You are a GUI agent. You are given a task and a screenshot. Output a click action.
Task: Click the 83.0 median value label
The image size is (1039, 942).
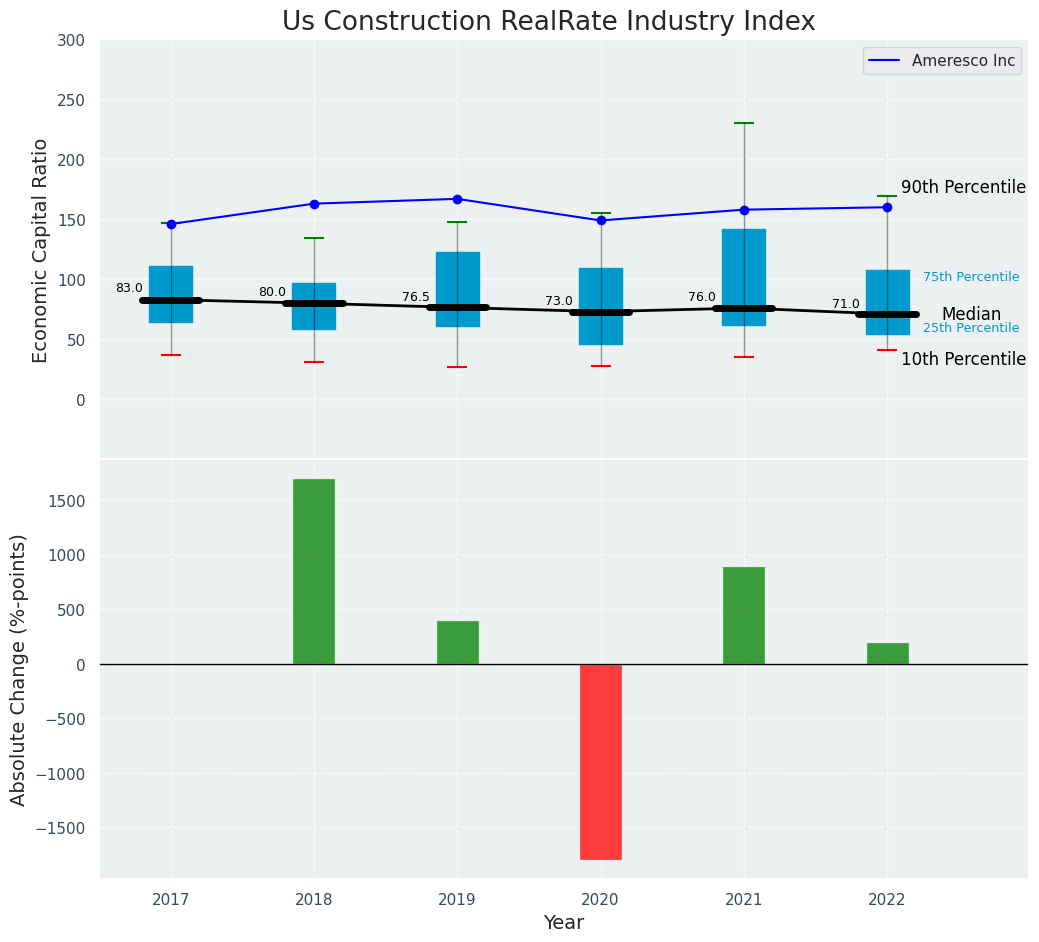coord(129,288)
